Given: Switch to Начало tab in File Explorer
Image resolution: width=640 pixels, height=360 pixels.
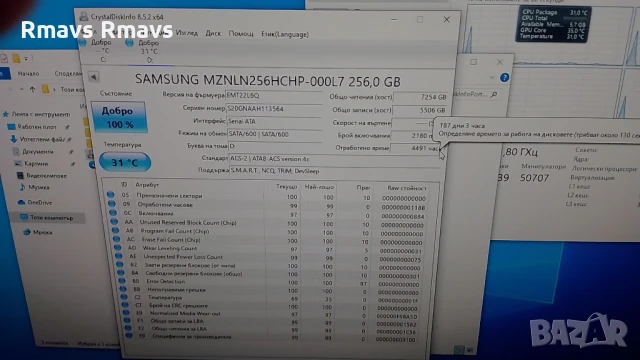Looking at the screenshot, I should [28, 73].
